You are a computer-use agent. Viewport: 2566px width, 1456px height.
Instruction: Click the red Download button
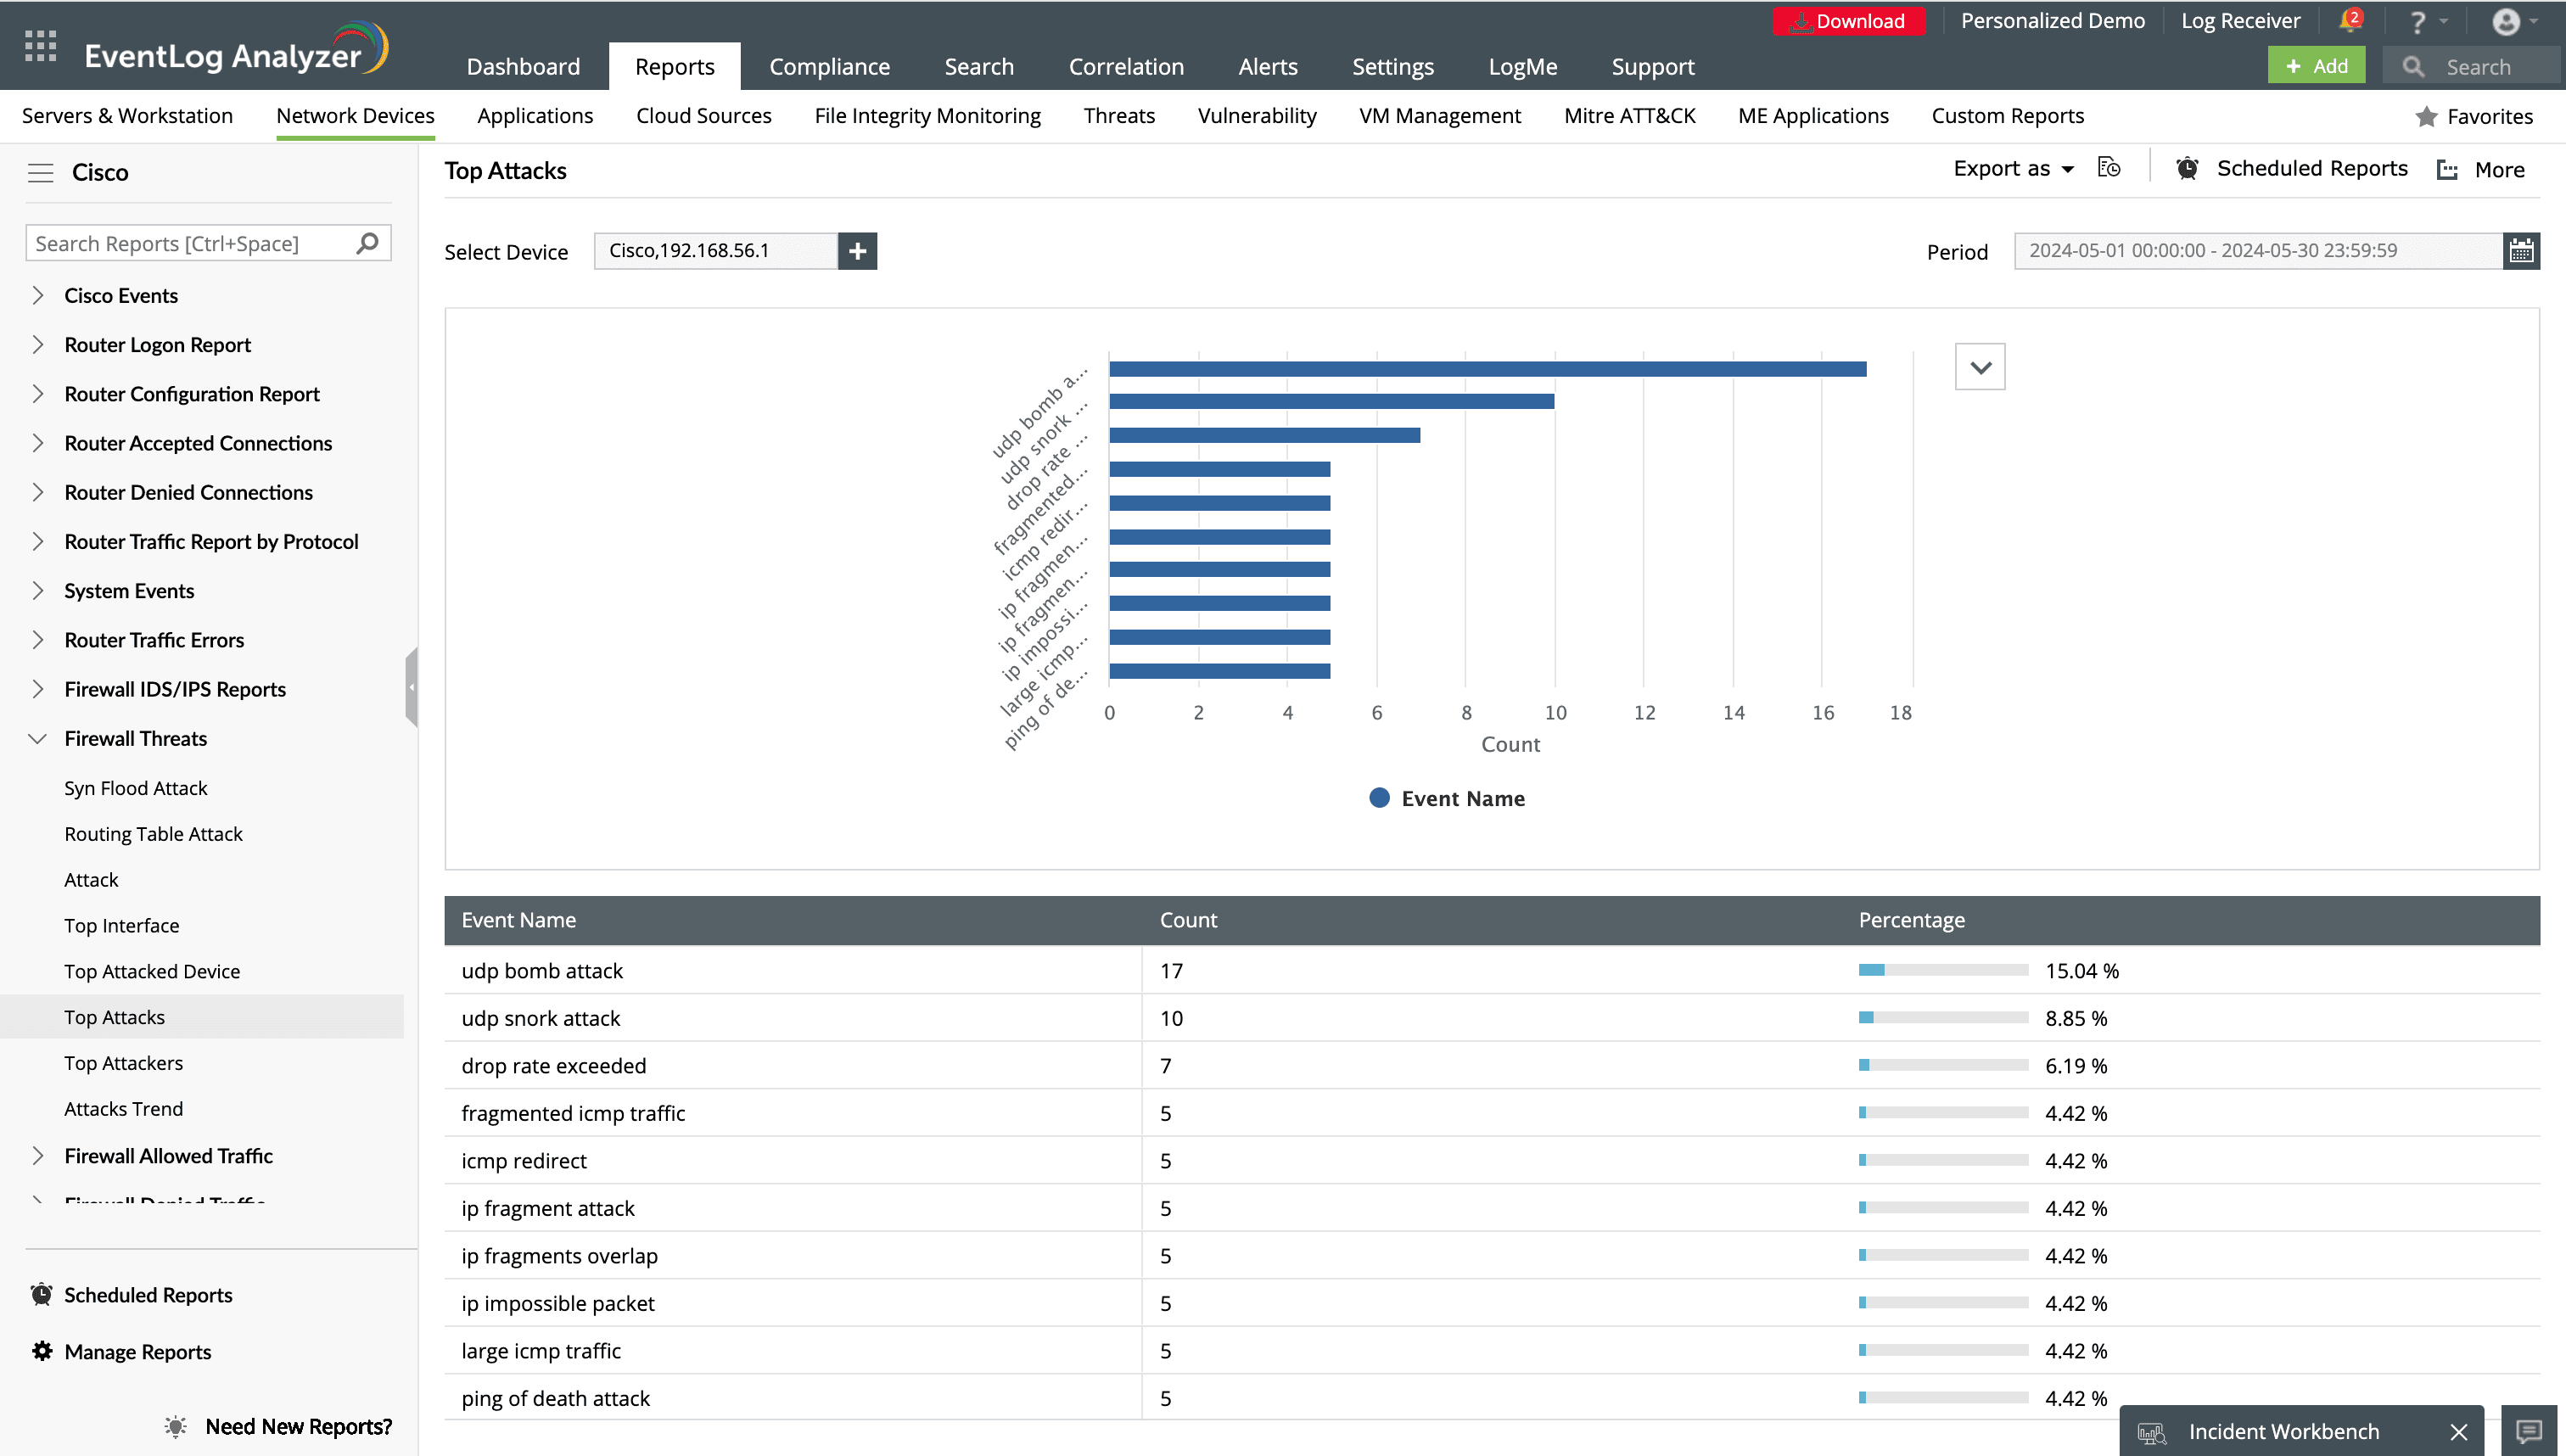tap(1848, 21)
